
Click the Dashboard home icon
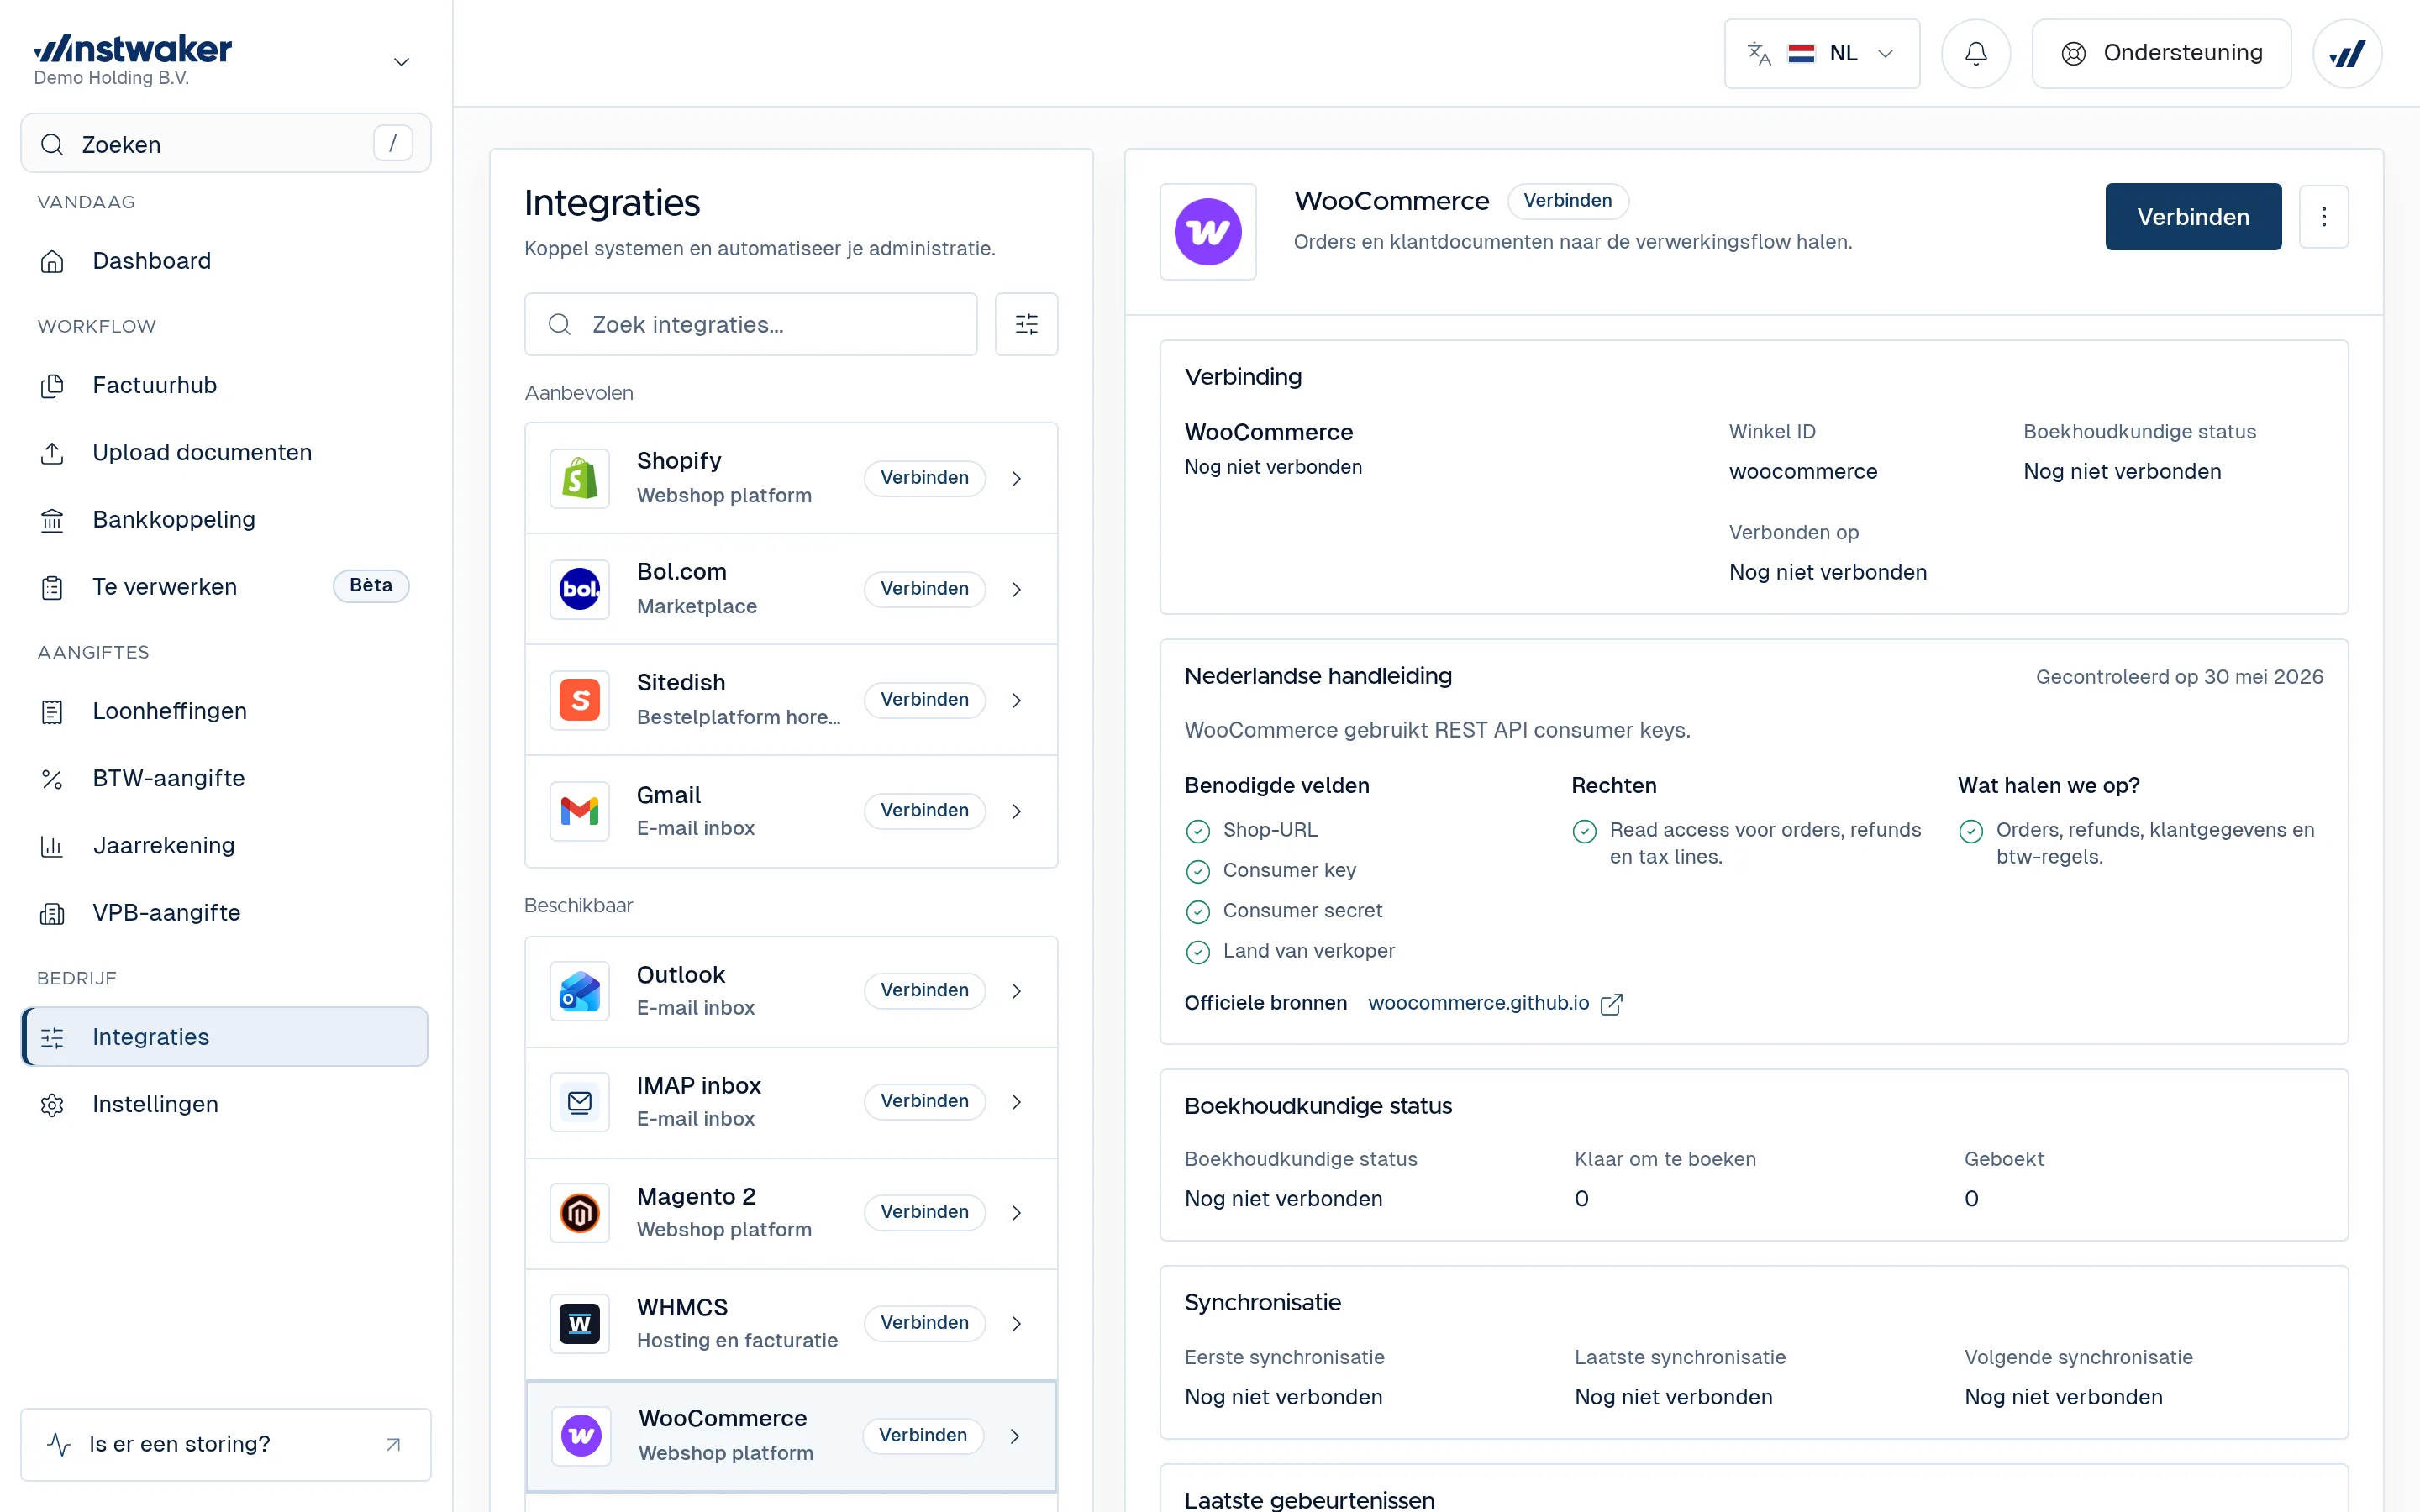pos(52,261)
